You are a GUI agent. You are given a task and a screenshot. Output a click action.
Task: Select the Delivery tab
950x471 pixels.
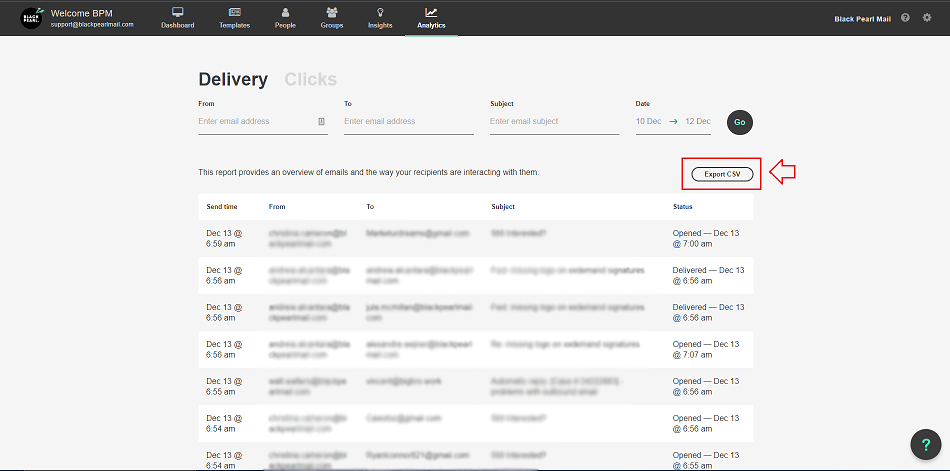[x=233, y=80]
